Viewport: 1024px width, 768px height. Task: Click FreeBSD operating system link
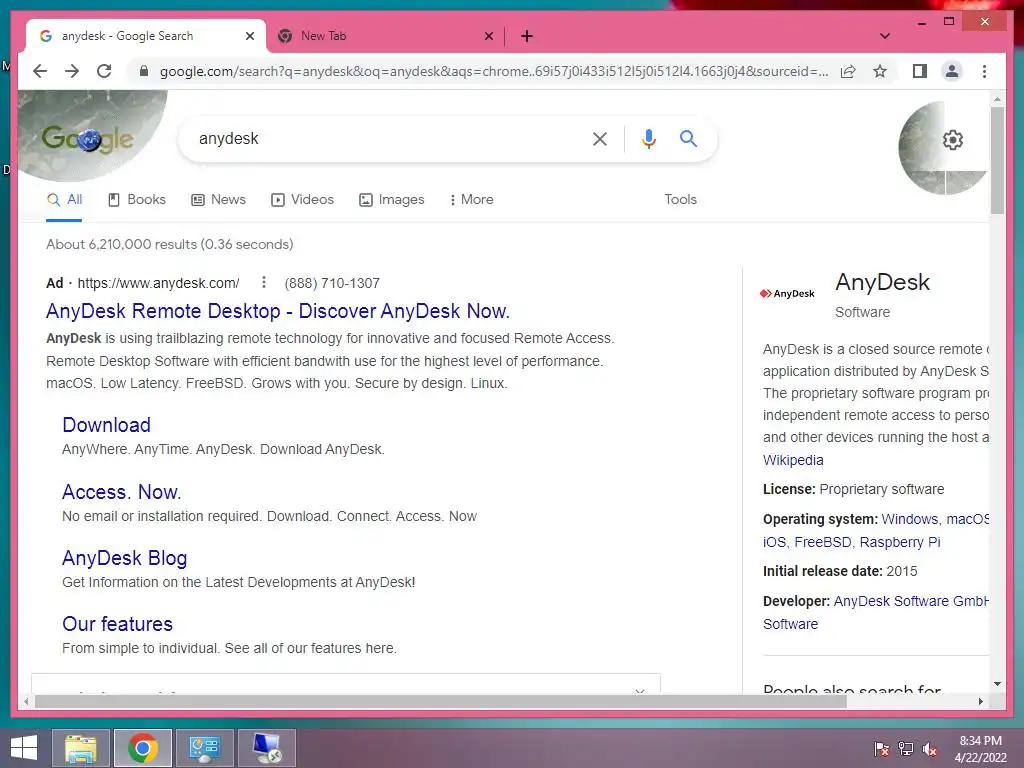[x=823, y=542]
